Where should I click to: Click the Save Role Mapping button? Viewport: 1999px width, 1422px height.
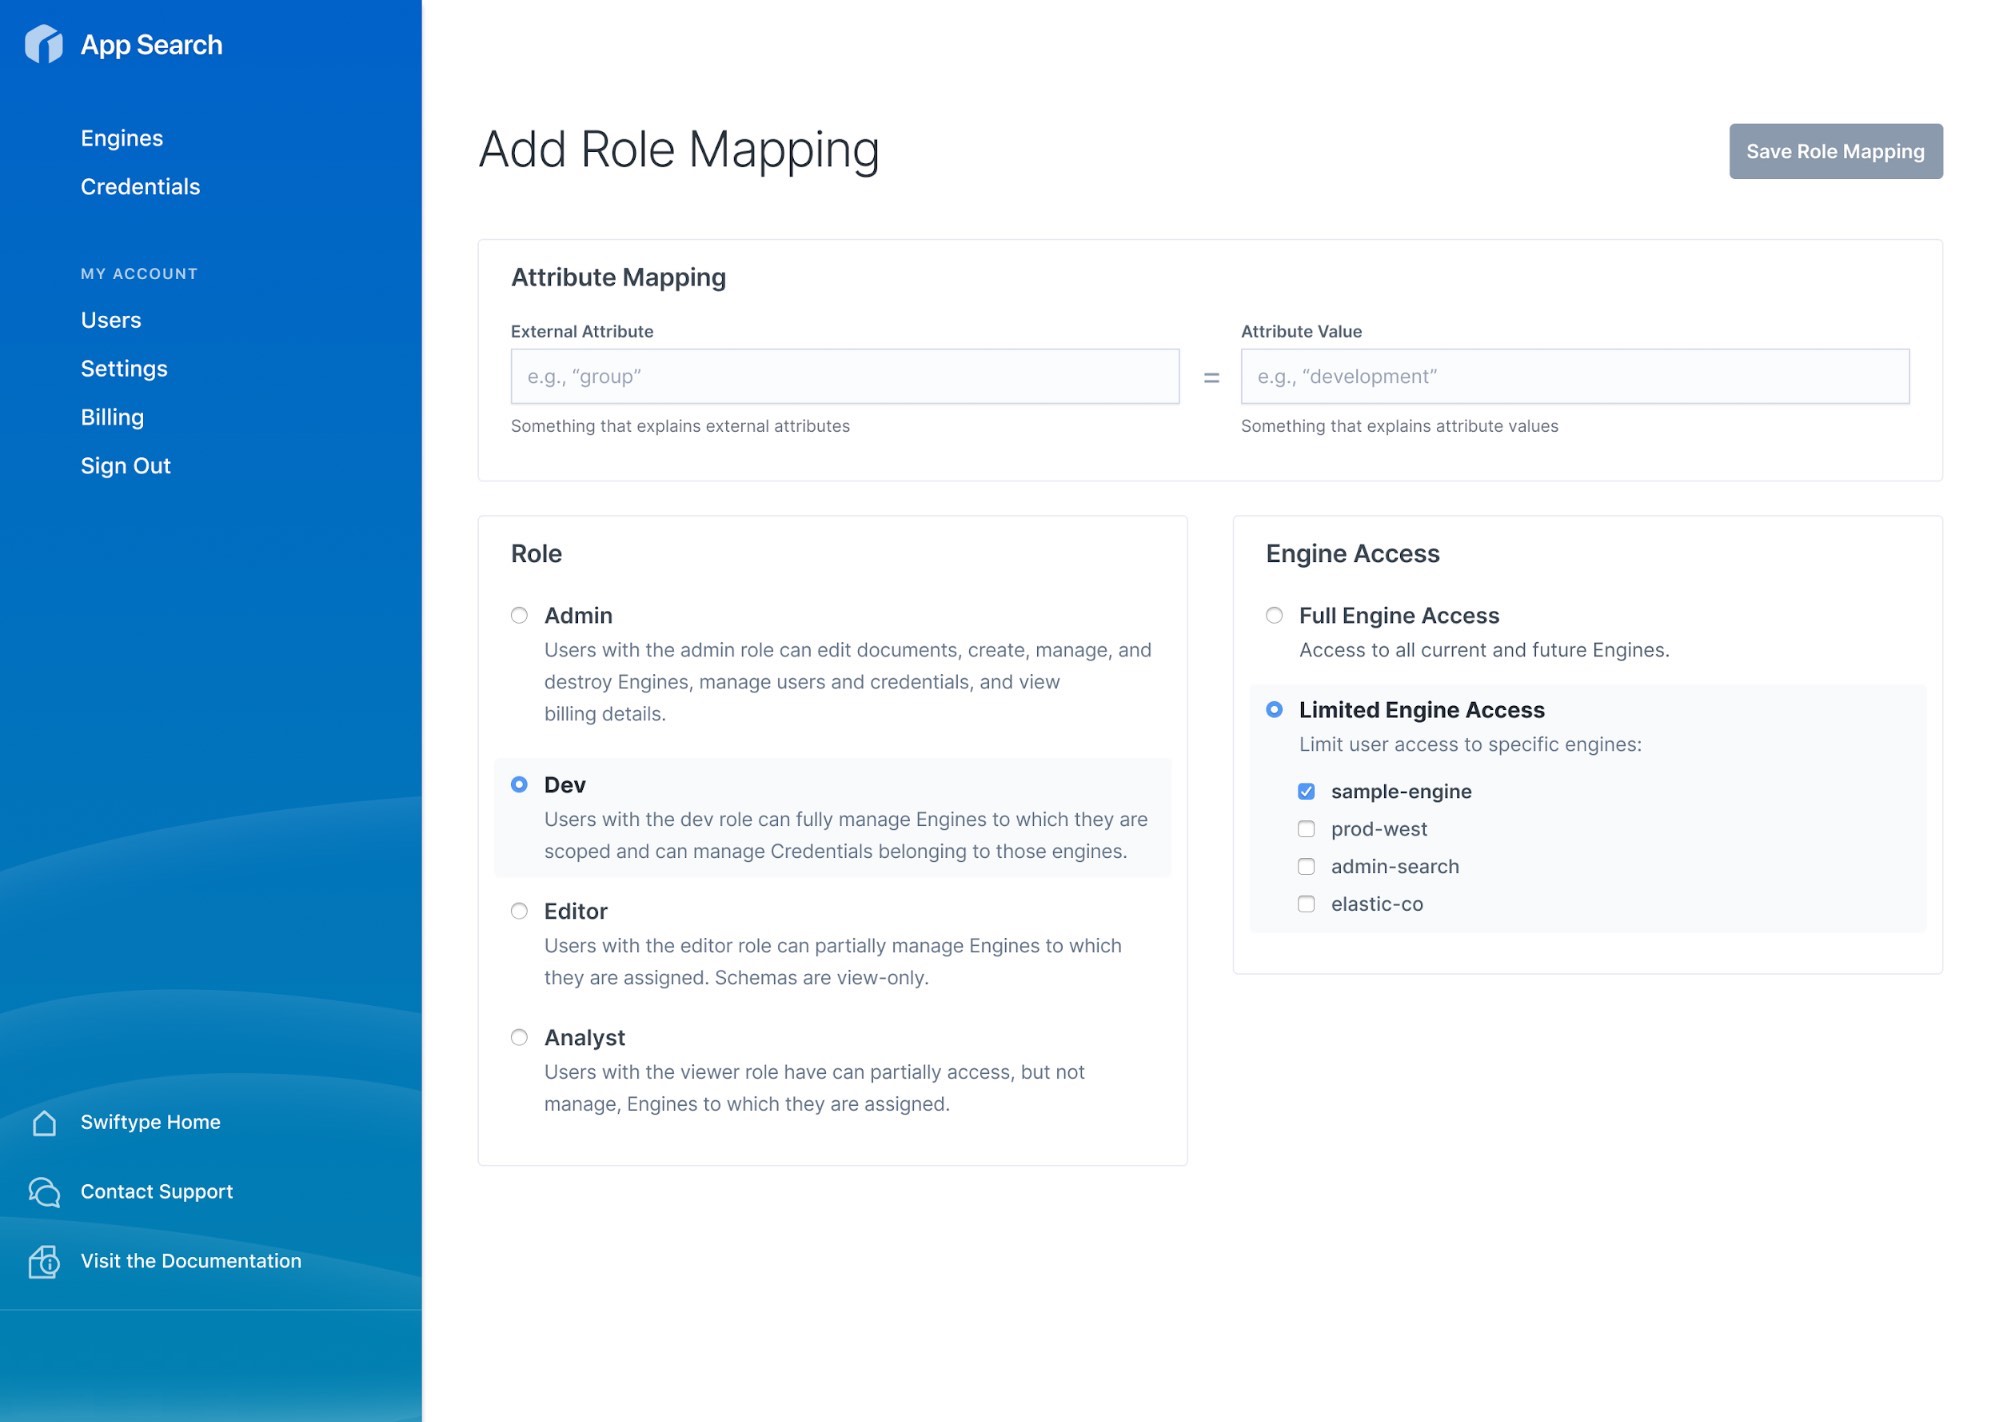(1834, 151)
